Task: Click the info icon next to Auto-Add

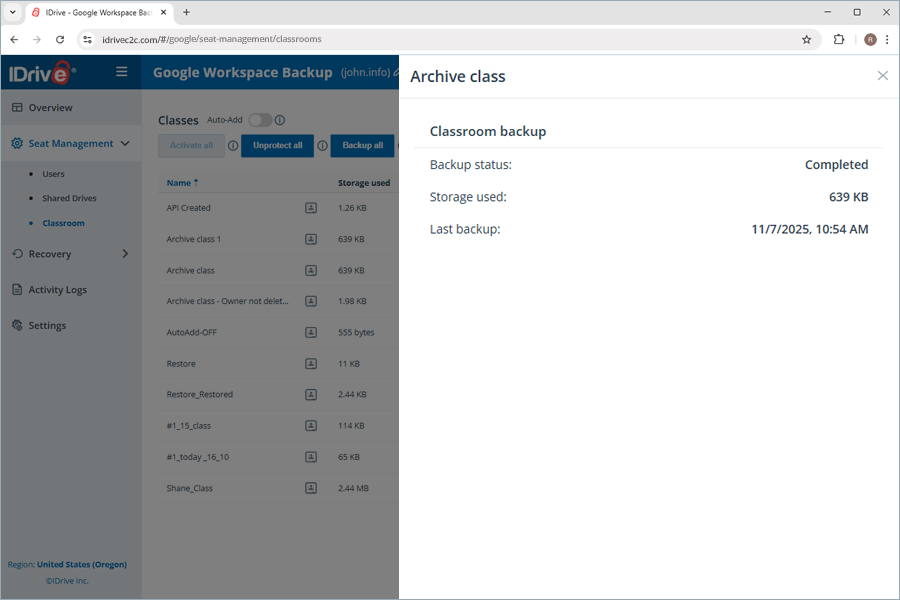Action: (x=279, y=120)
